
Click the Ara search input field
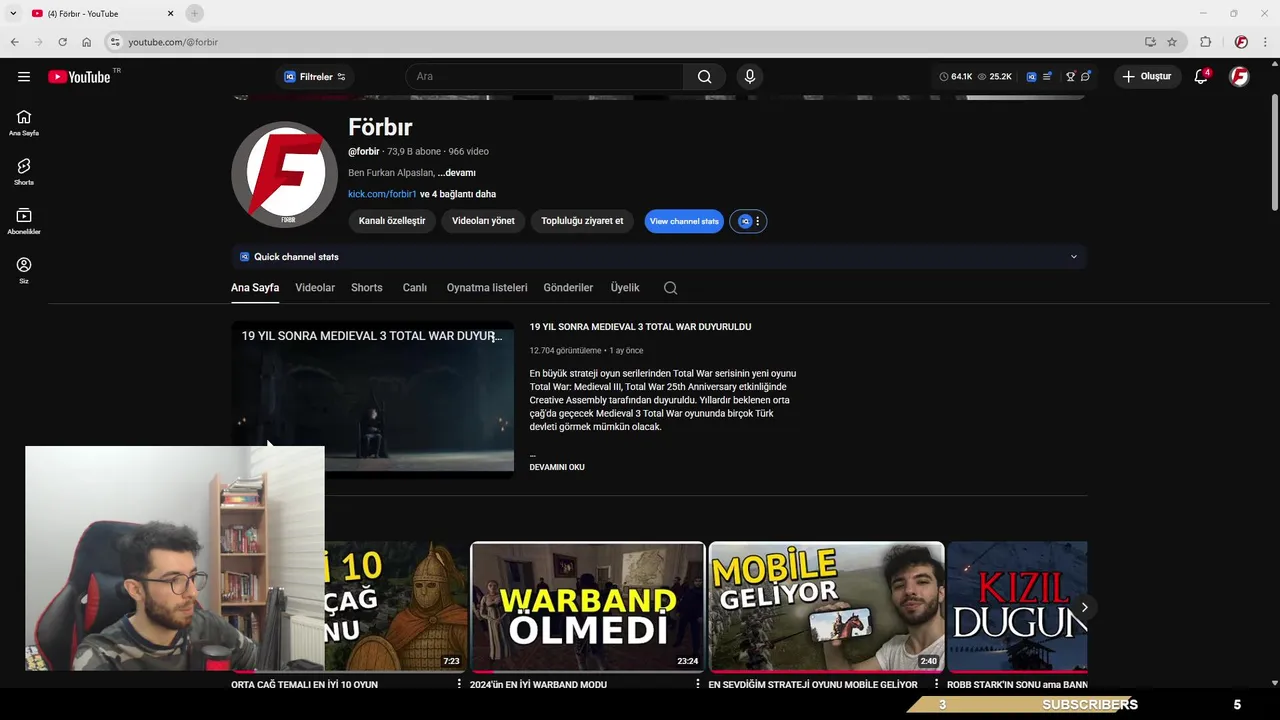(x=545, y=77)
